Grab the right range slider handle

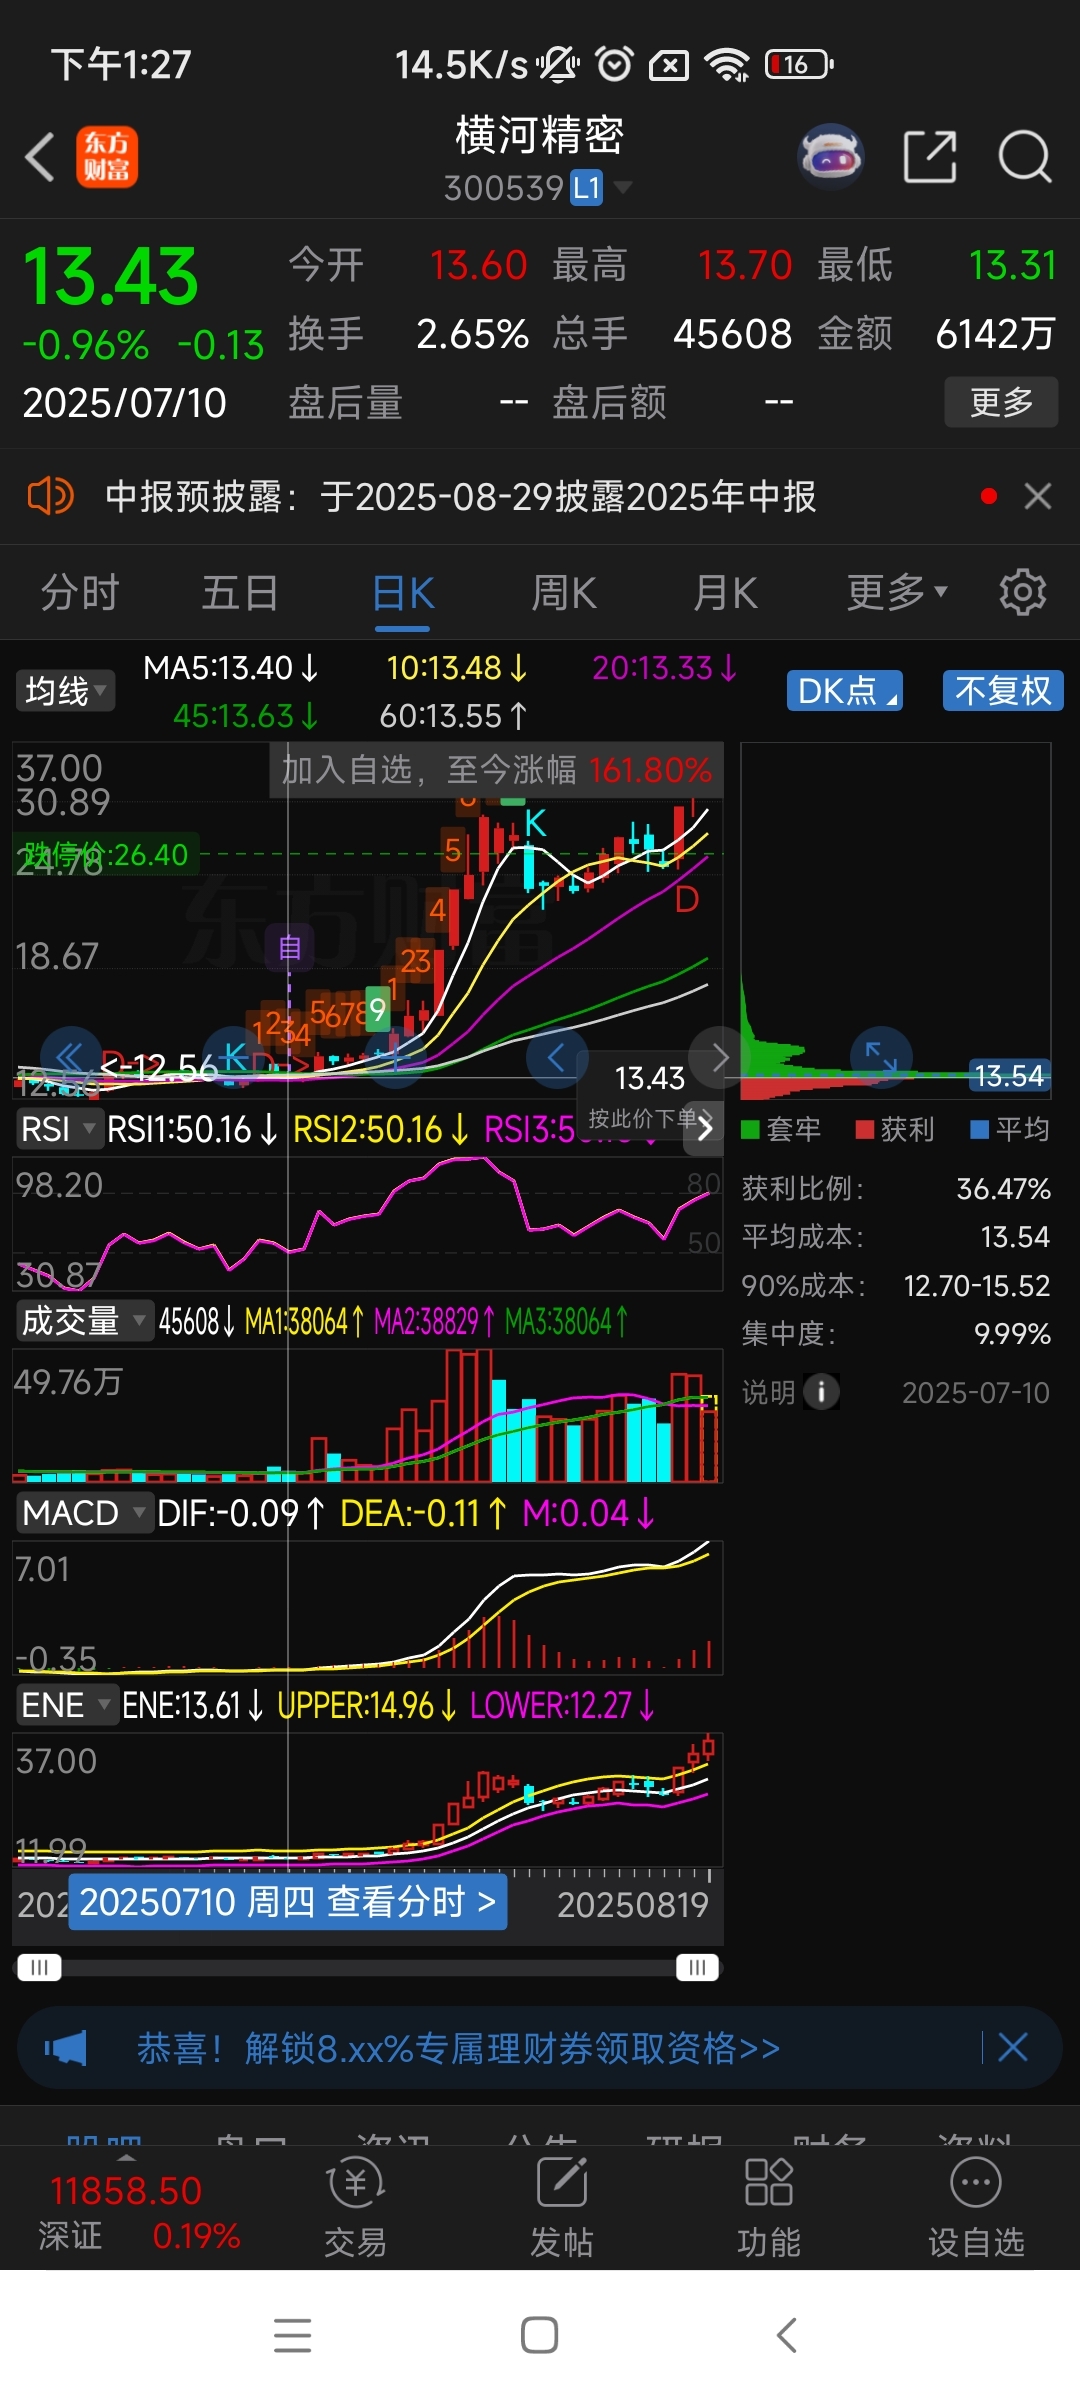point(697,1967)
